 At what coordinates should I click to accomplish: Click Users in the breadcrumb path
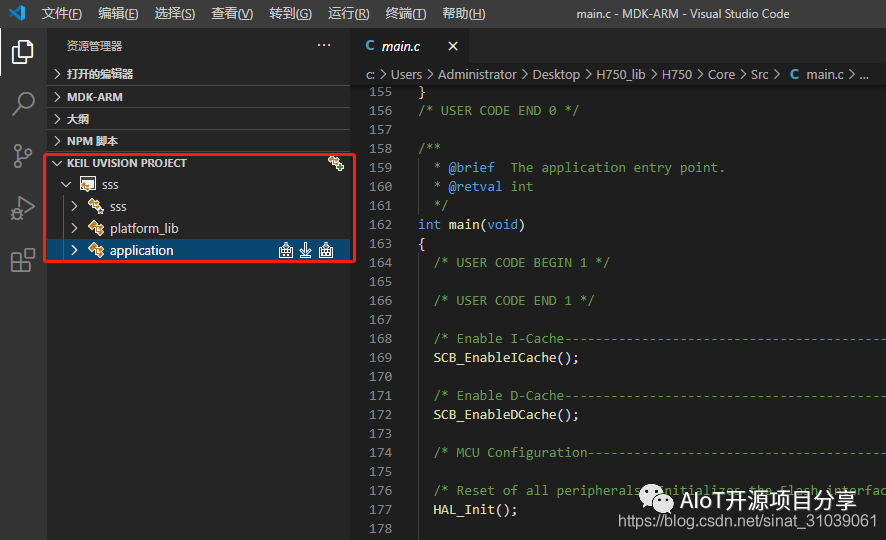406,75
